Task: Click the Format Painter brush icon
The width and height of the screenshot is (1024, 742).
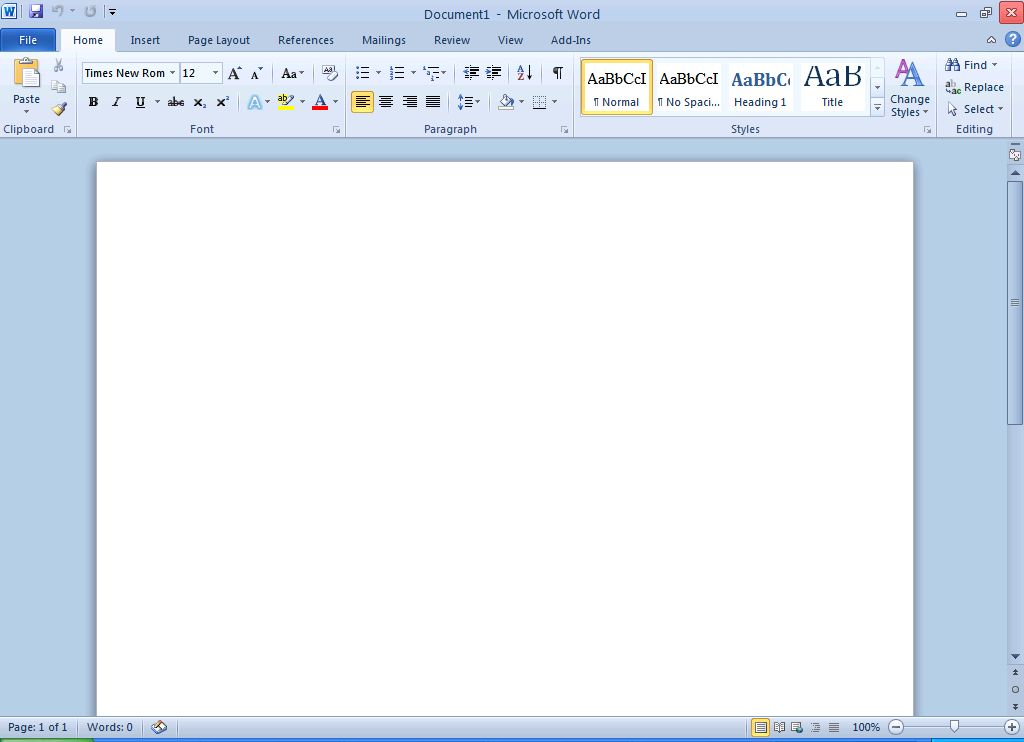Action: click(59, 109)
